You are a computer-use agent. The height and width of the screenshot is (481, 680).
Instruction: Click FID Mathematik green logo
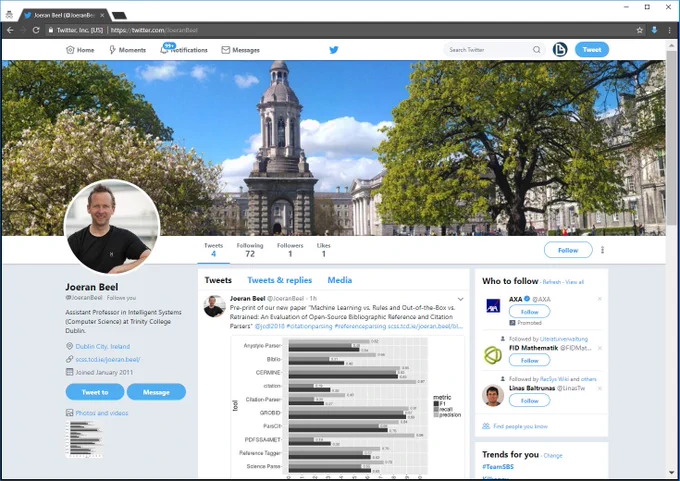[493, 355]
